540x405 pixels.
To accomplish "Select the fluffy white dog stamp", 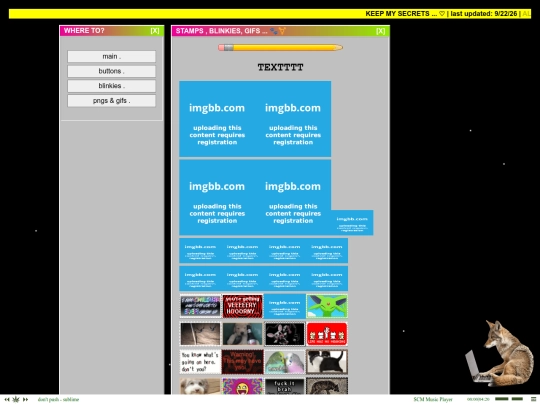I will tap(200, 386).
